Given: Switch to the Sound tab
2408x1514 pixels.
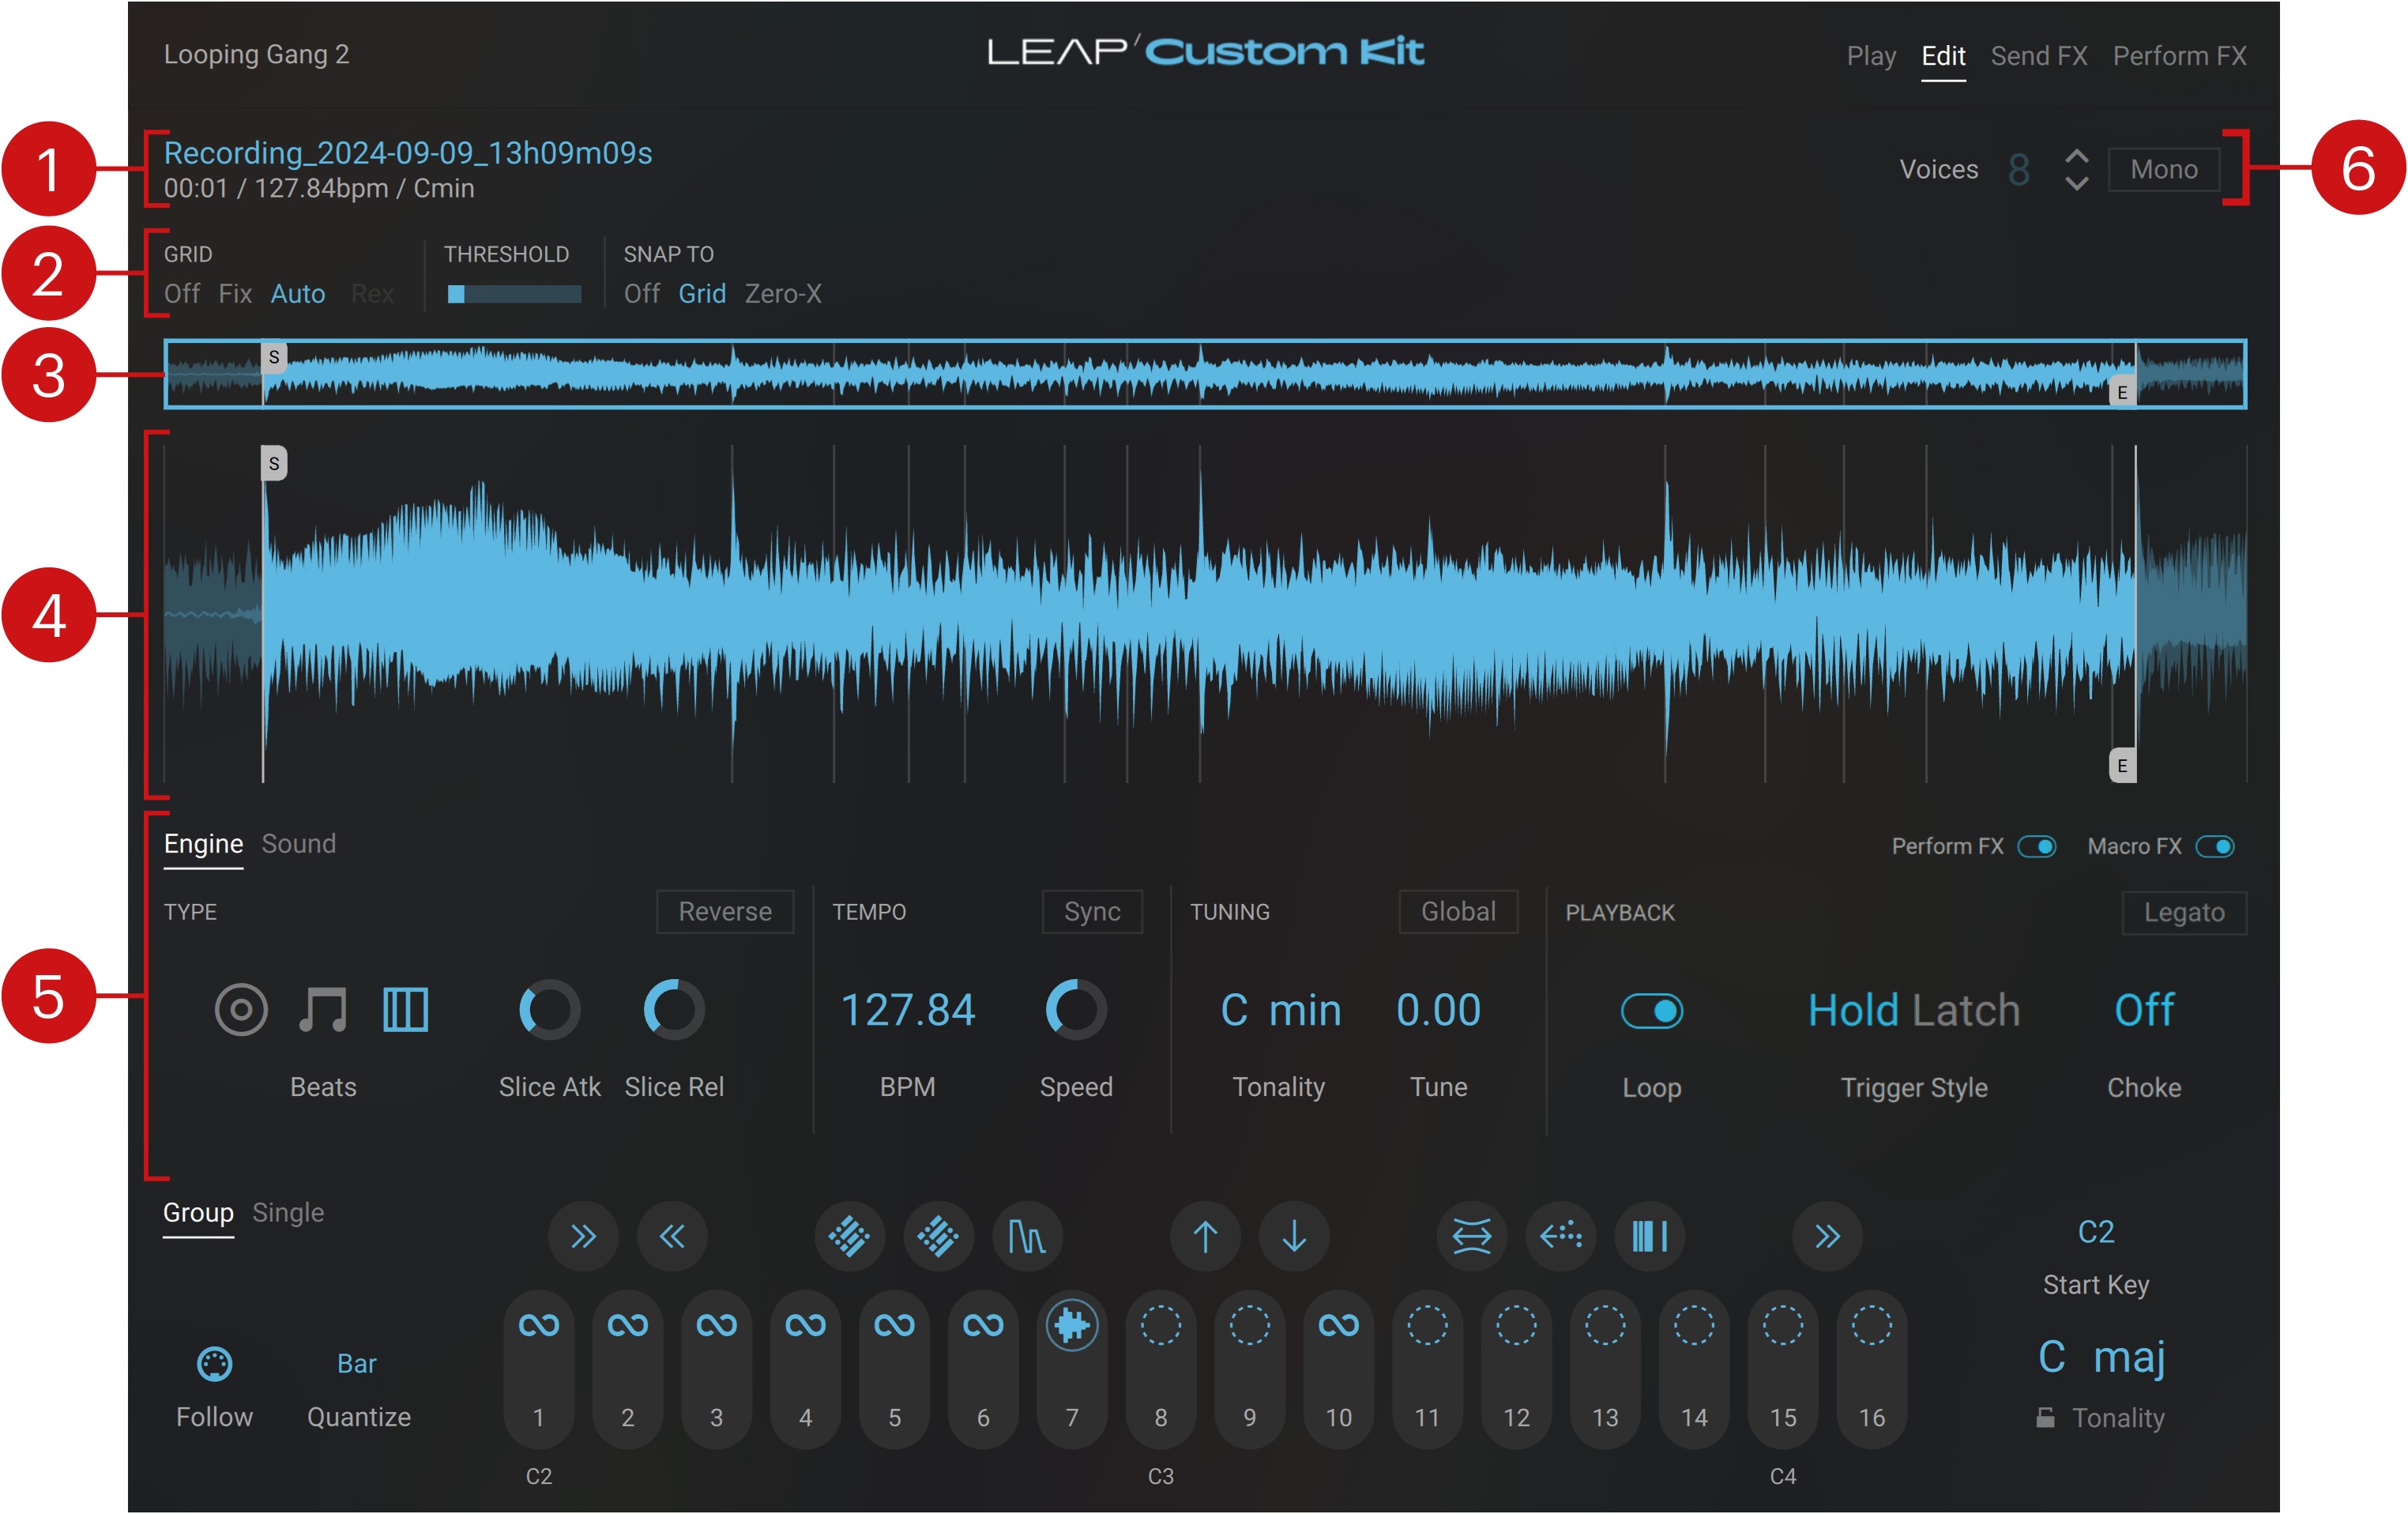Looking at the screenshot, I should [x=299, y=844].
